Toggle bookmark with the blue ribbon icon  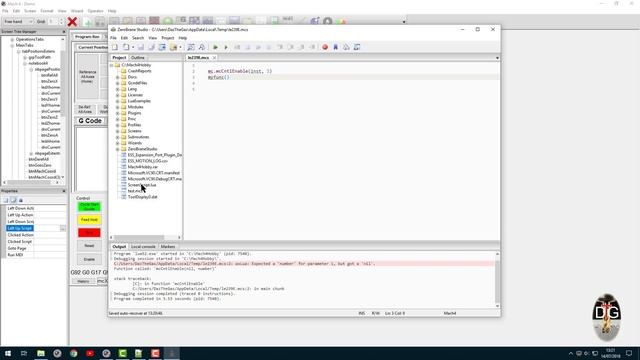coord(336,47)
